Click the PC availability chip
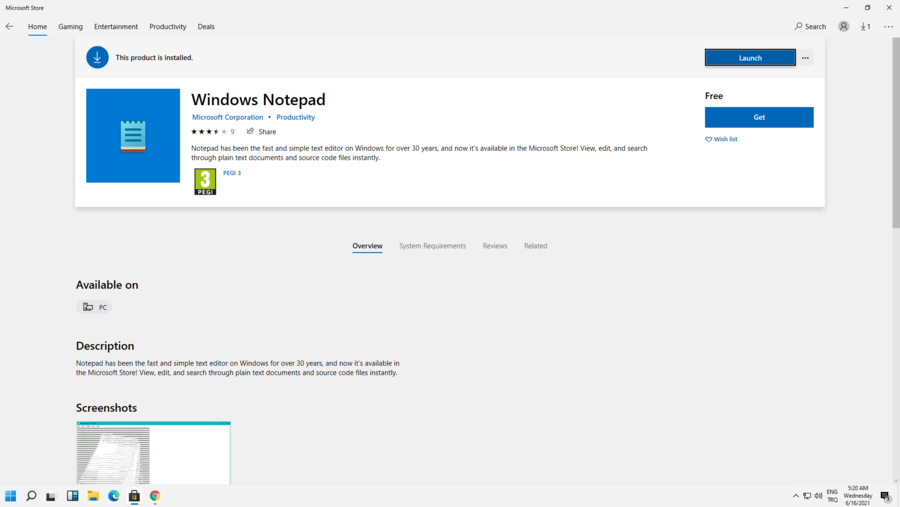This screenshot has height=507, width=900. tap(94, 307)
